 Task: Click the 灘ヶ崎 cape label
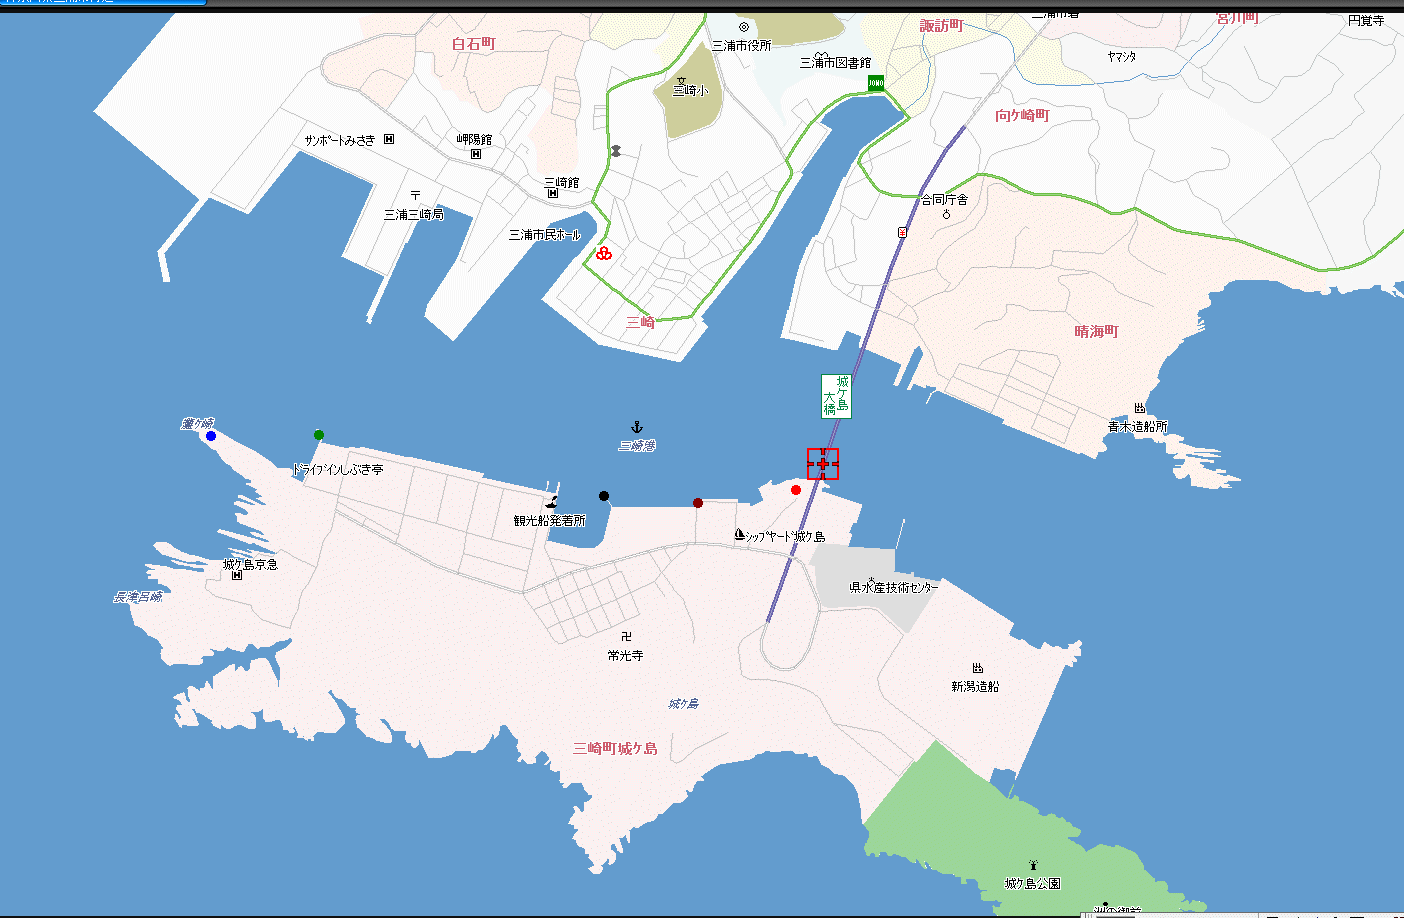[x=198, y=424]
